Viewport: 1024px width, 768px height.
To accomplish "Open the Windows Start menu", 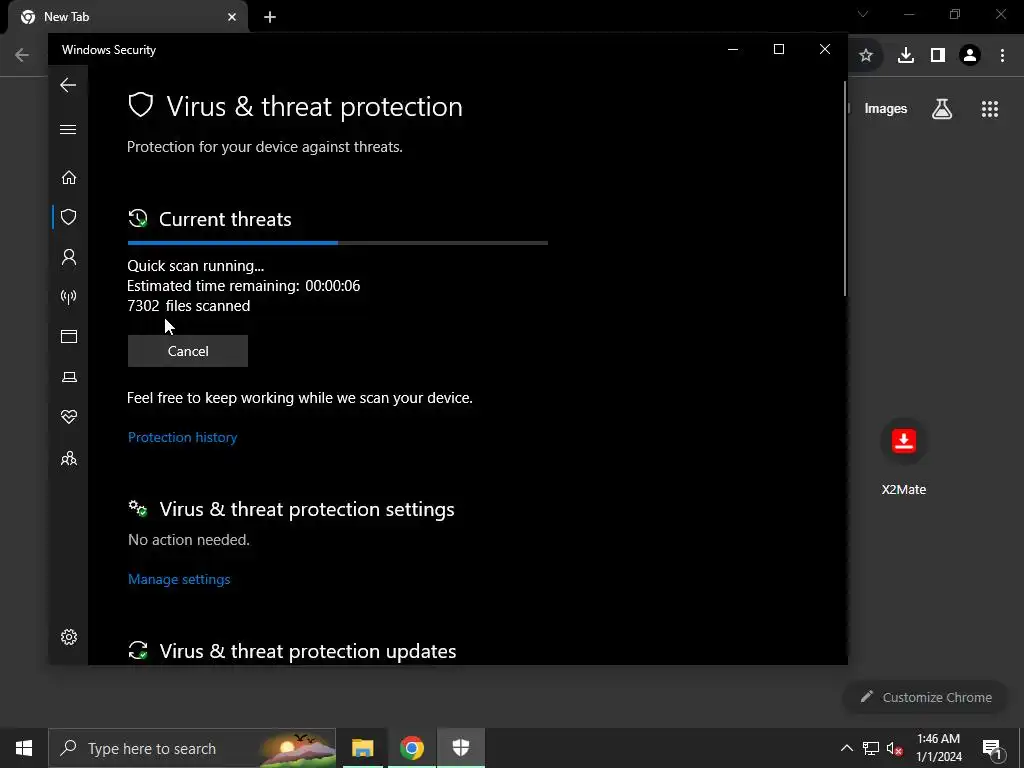I will pyautogui.click(x=24, y=748).
